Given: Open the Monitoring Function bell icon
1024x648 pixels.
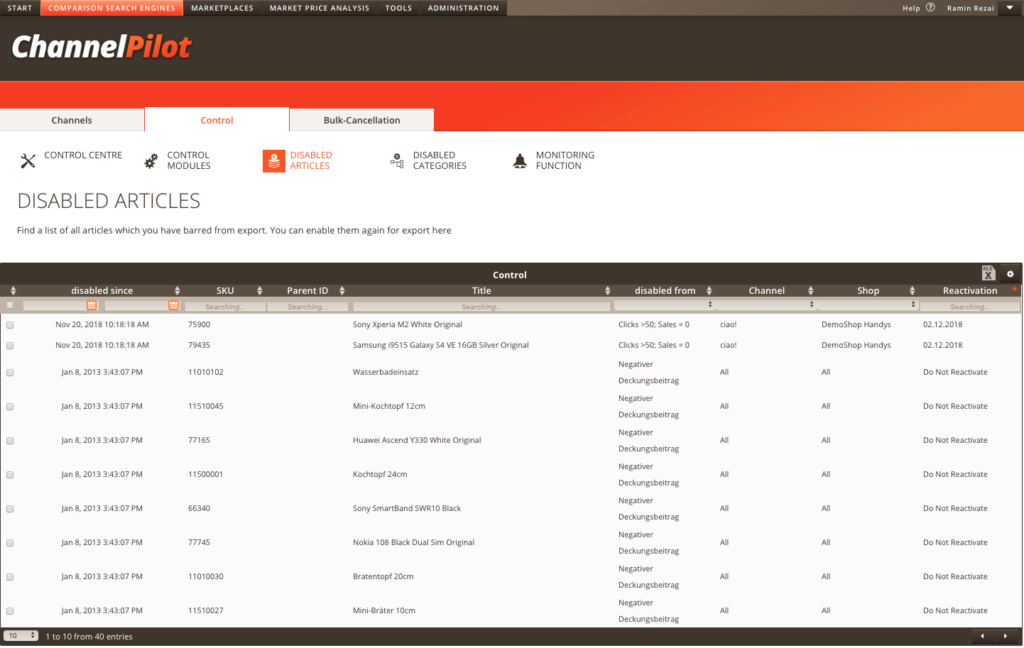Looking at the screenshot, I should [x=519, y=160].
